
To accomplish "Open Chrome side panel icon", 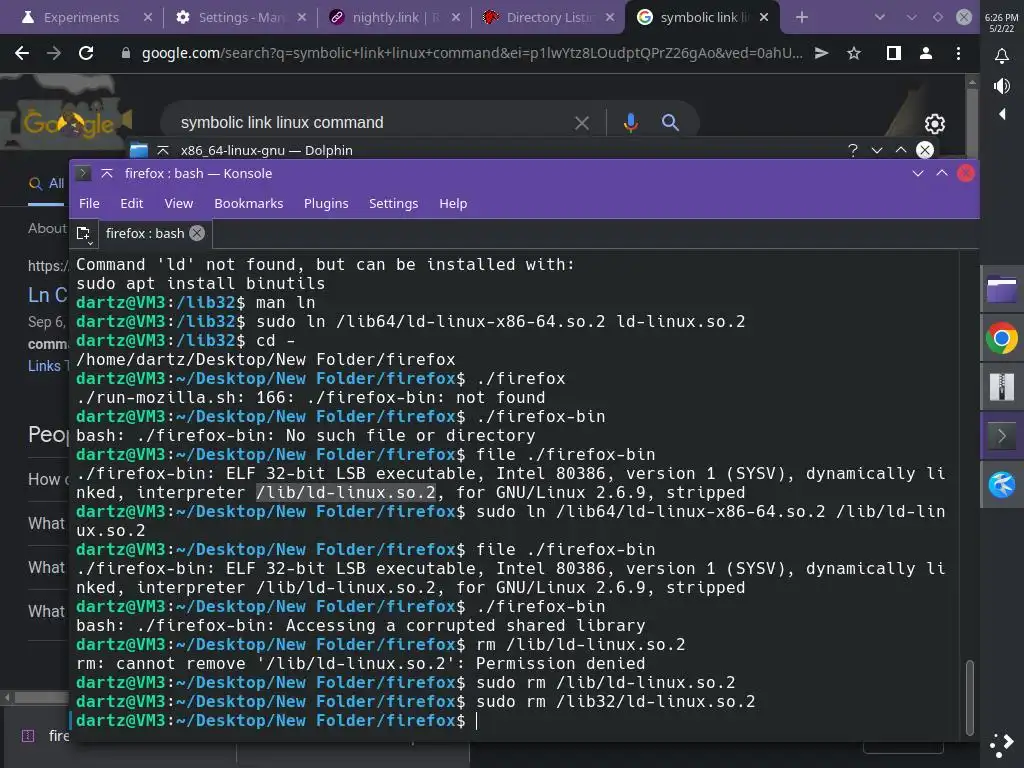I will (x=893, y=53).
